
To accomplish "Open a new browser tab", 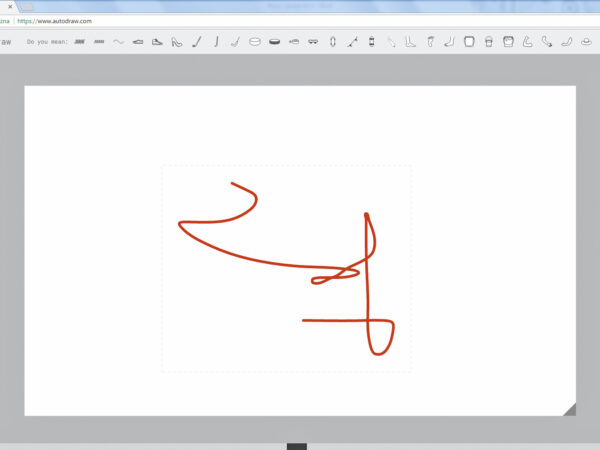I will click(28, 6).
